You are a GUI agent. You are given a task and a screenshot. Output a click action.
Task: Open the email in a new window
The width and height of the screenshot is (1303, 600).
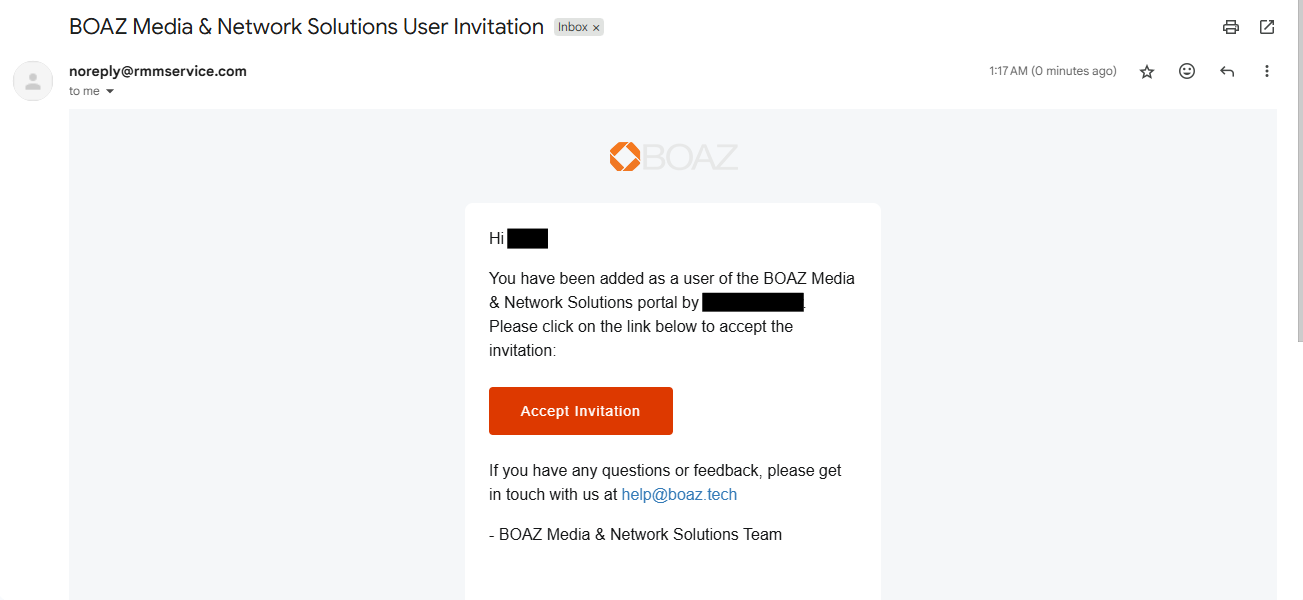pos(1267,27)
